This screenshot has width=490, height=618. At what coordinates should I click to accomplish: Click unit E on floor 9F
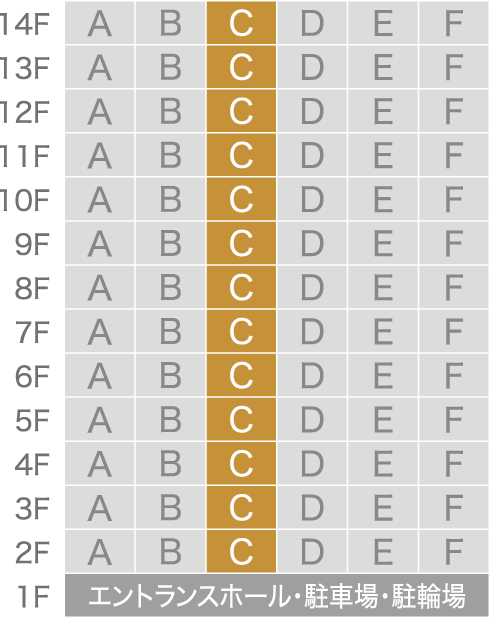pos(383,243)
